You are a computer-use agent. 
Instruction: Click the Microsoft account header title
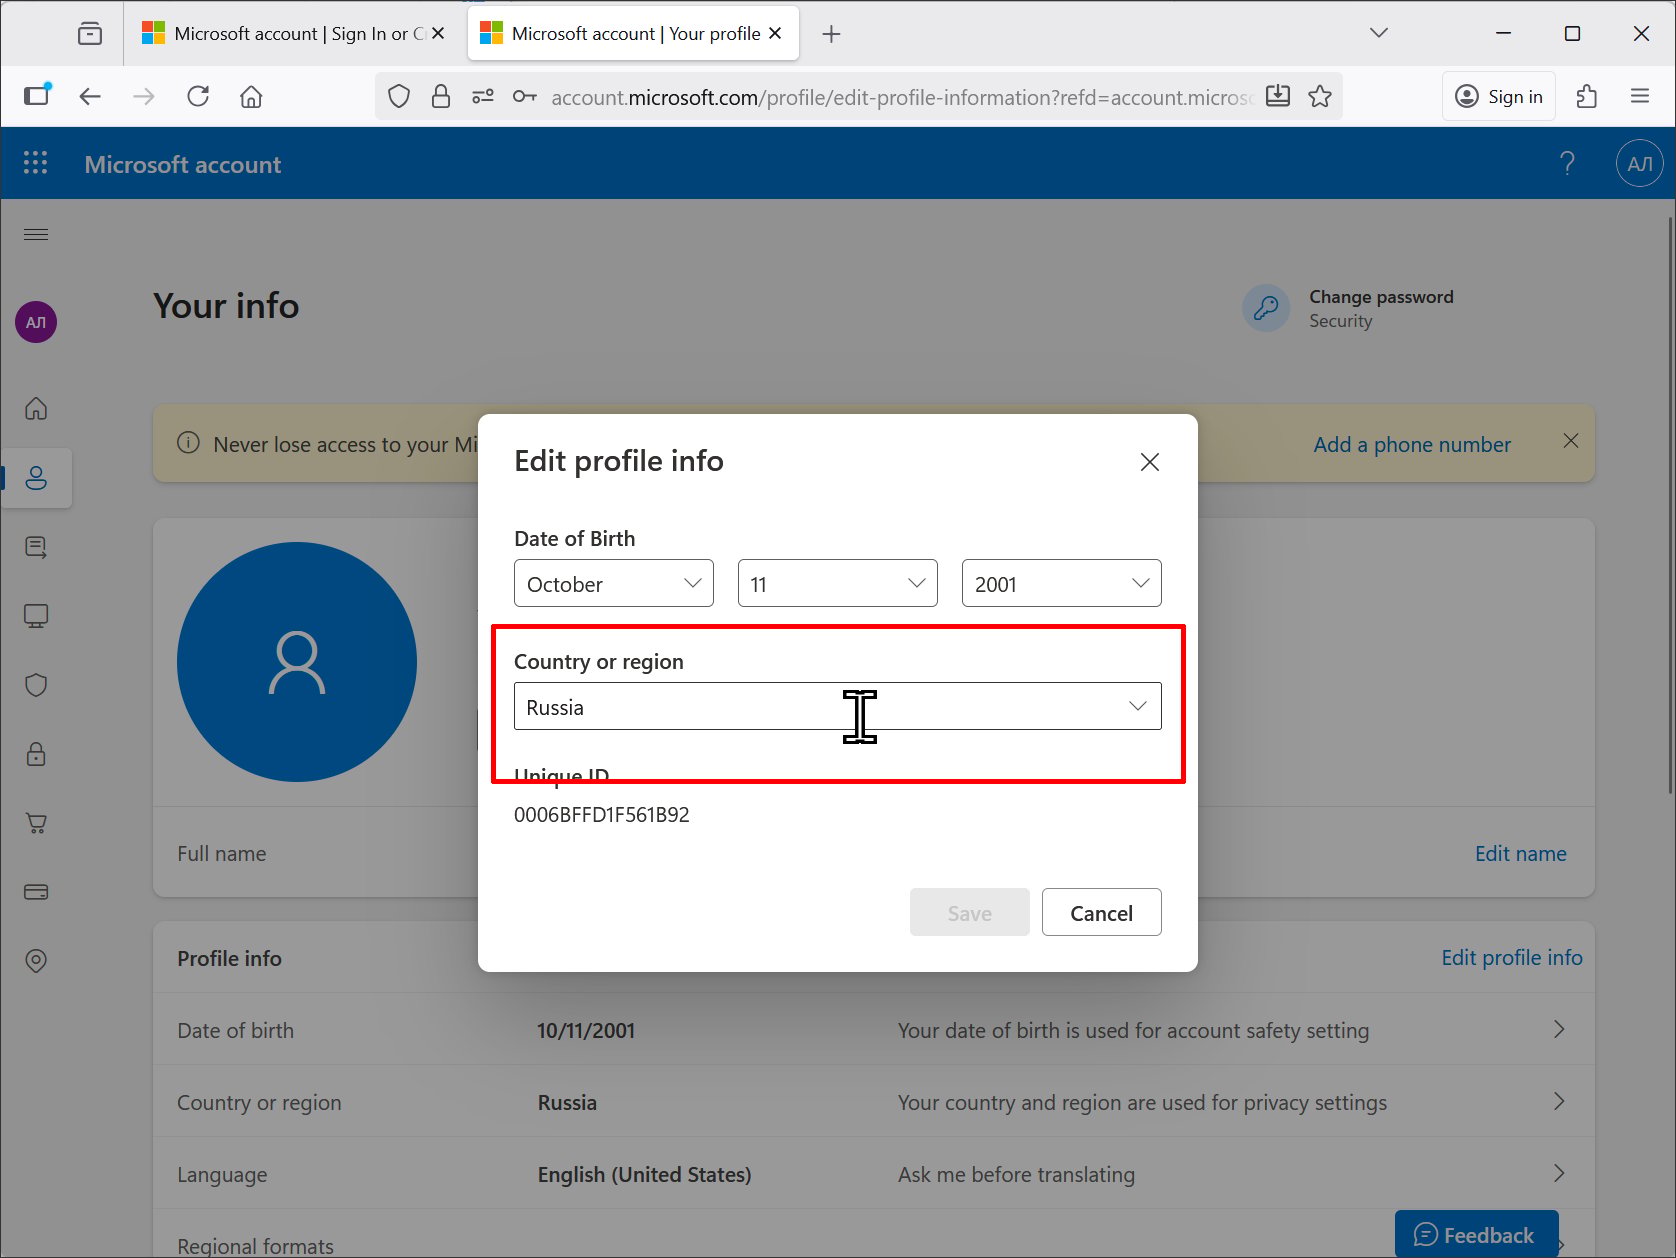(183, 164)
